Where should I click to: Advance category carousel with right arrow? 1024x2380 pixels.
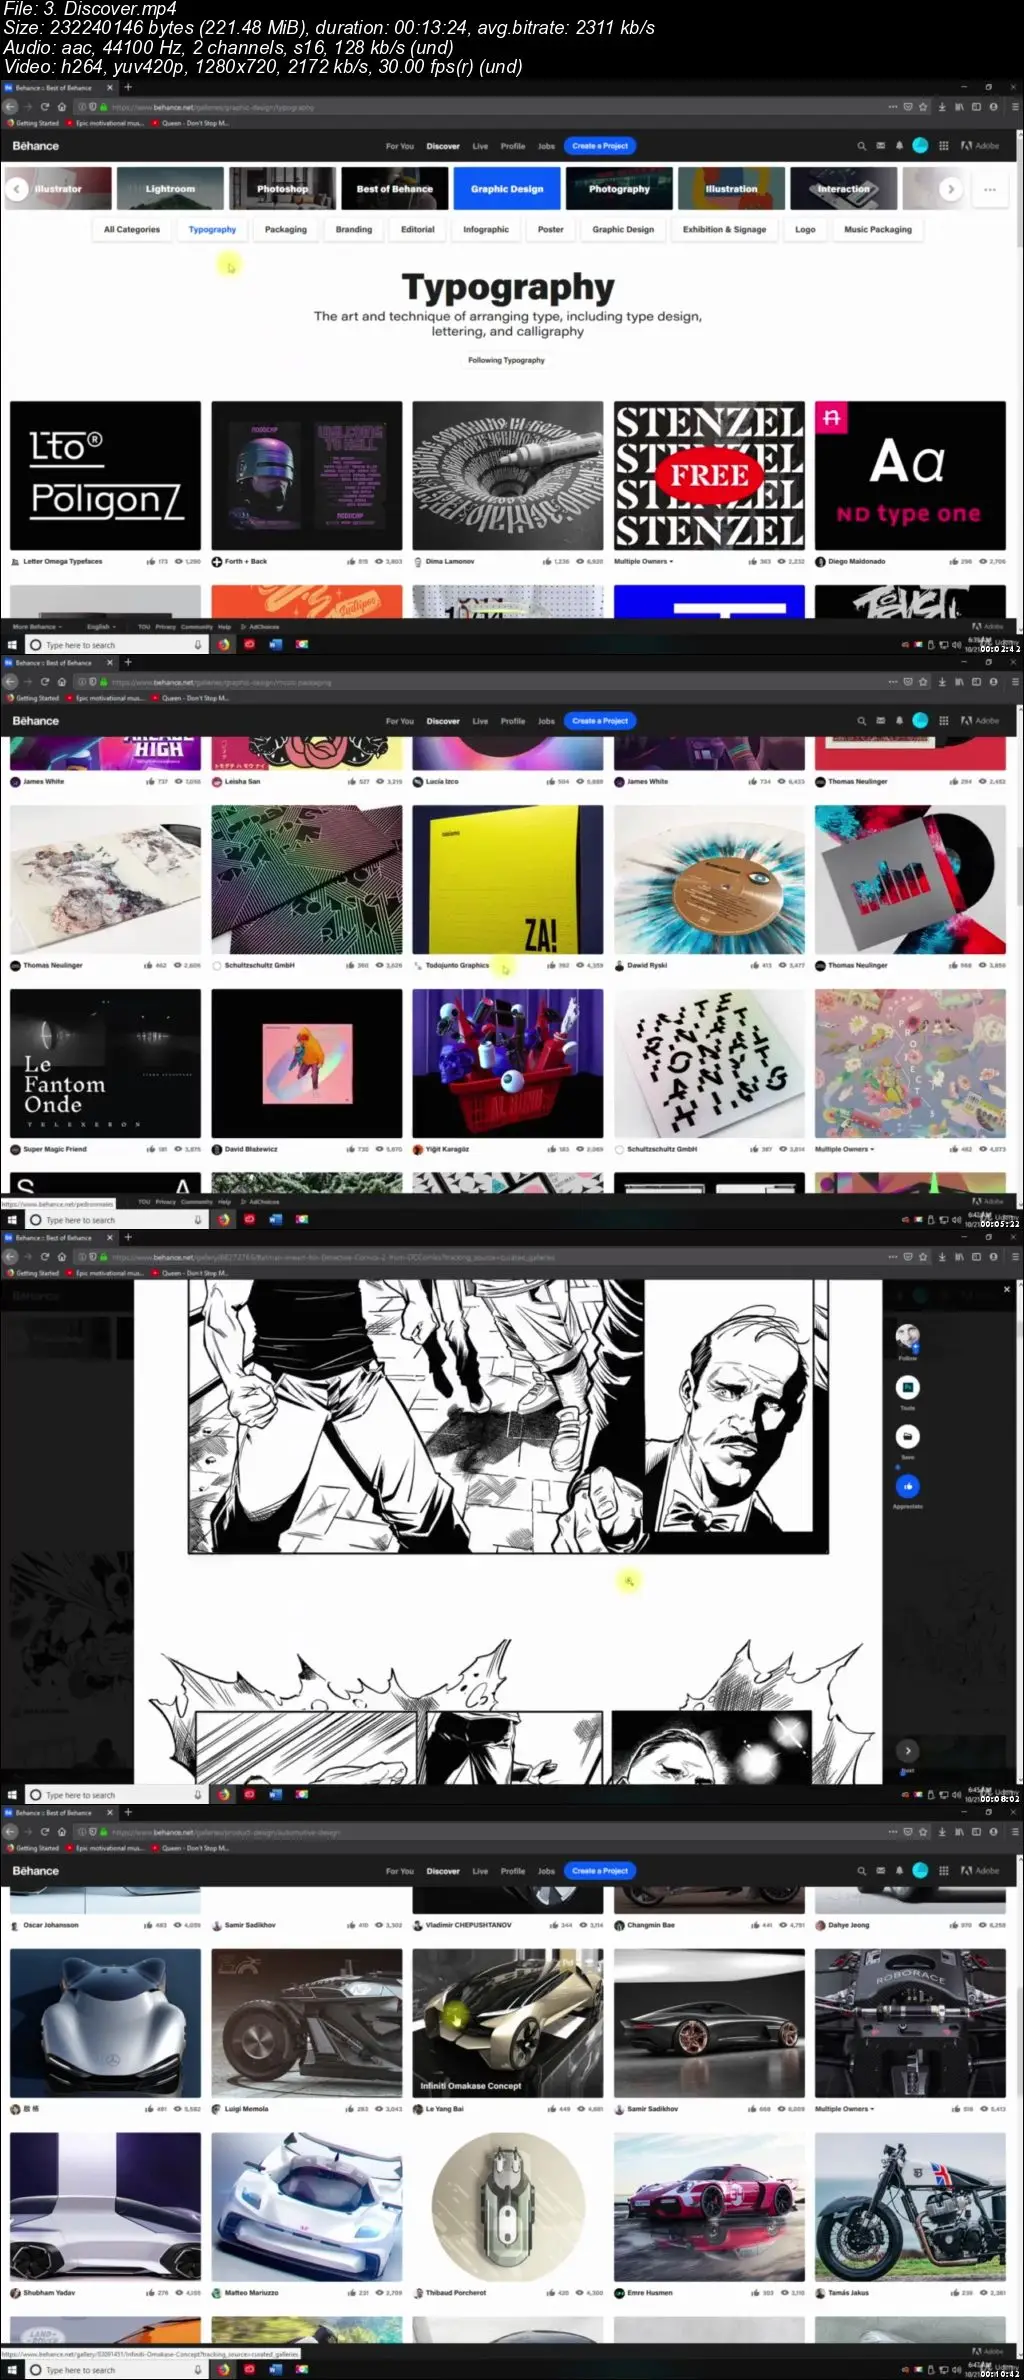(x=951, y=188)
